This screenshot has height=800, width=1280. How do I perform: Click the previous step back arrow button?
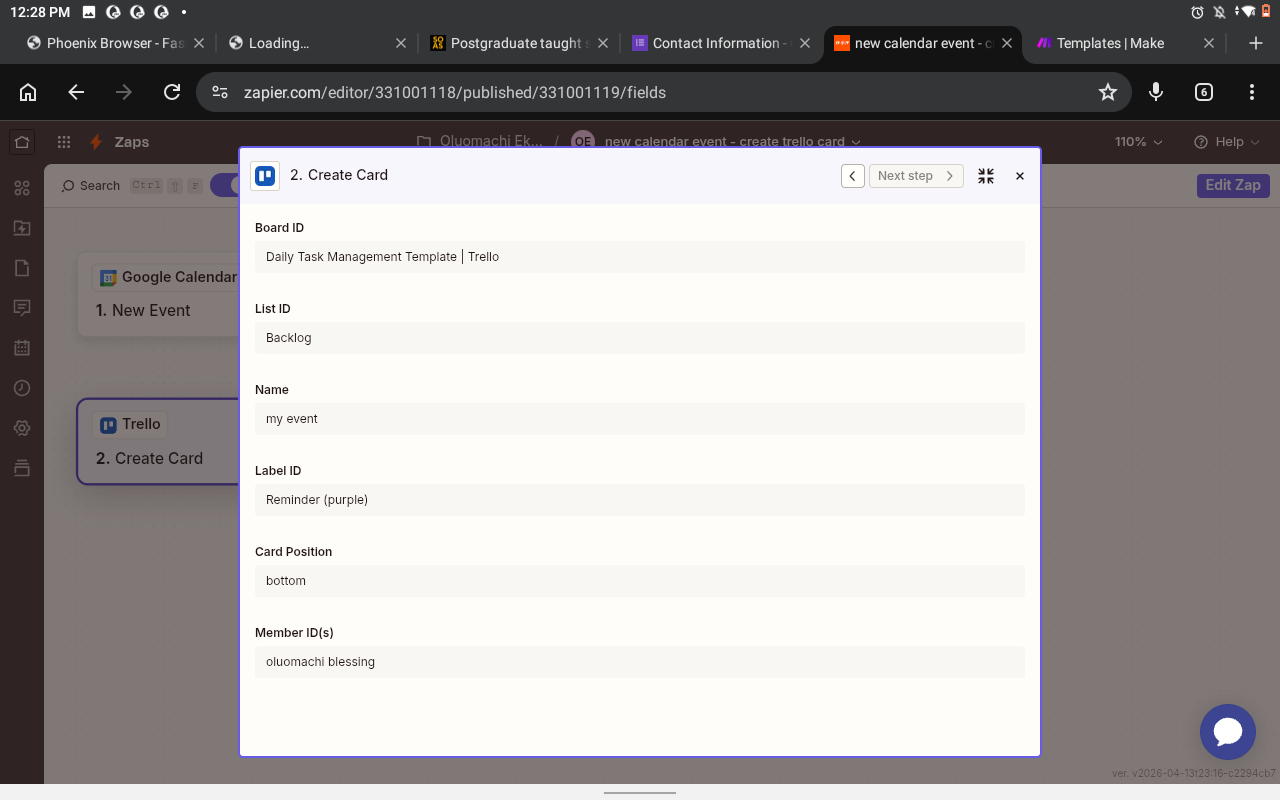click(x=852, y=175)
